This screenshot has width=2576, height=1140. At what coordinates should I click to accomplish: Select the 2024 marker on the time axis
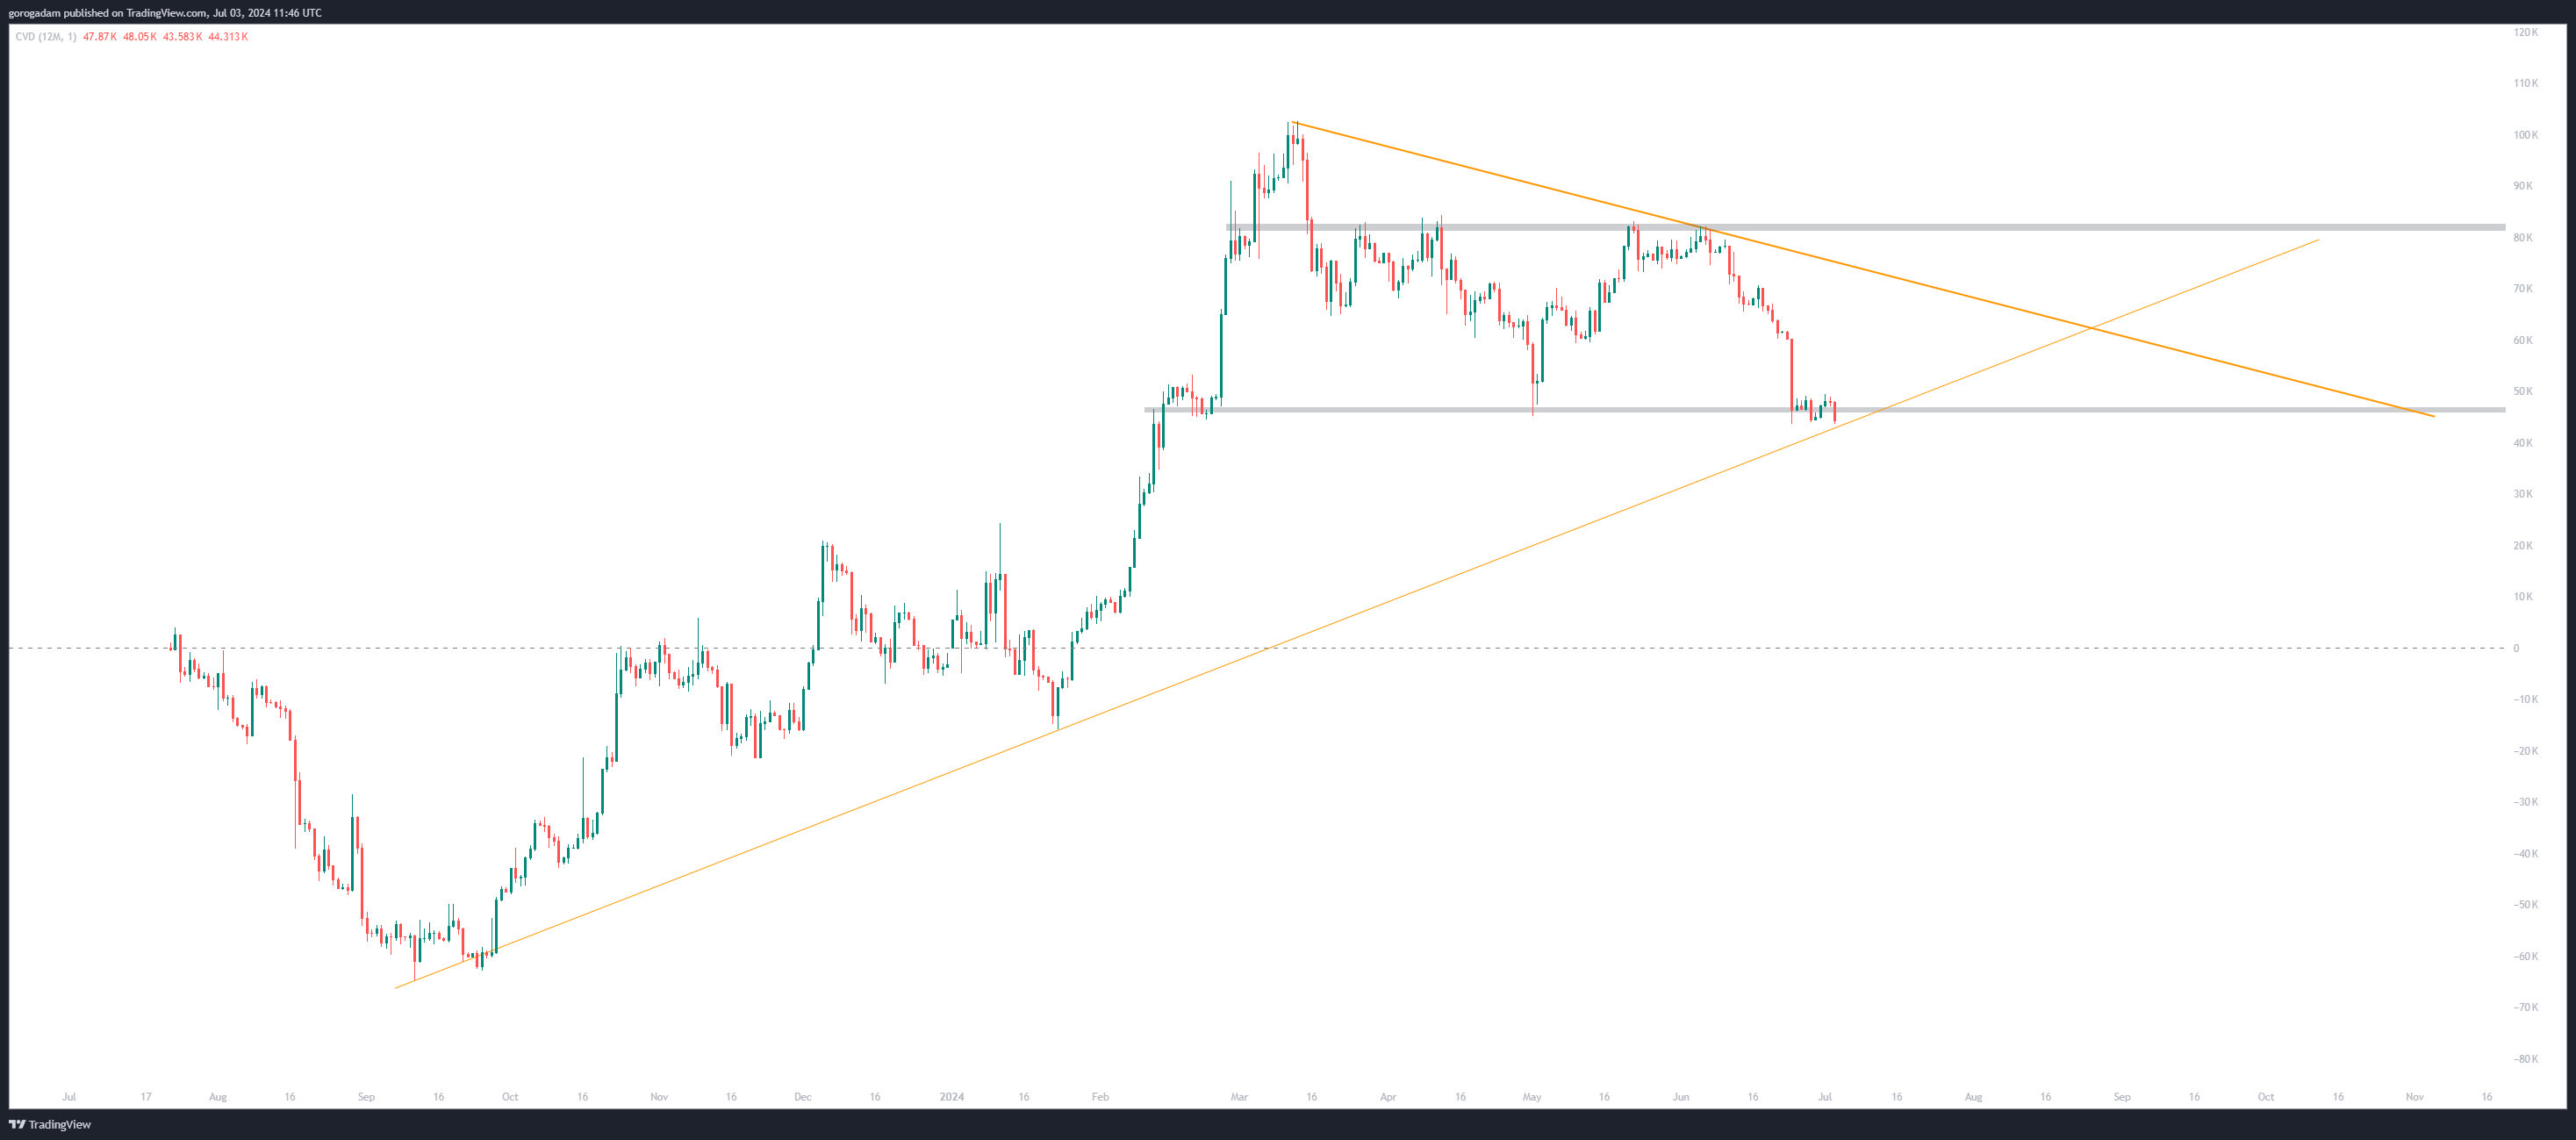coord(951,1097)
